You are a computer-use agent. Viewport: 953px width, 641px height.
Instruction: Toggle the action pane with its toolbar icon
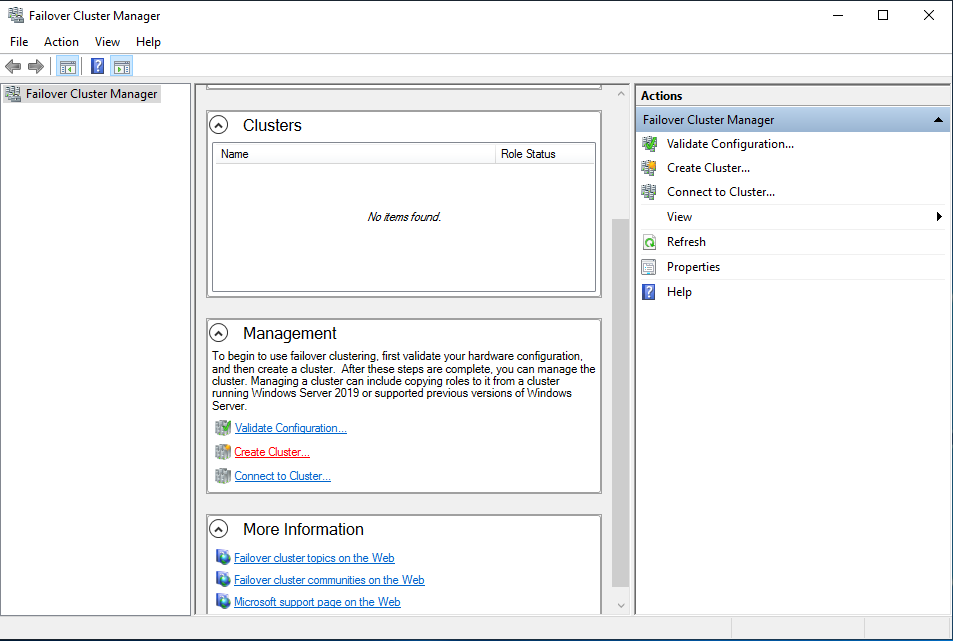click(x=121, y=65)
